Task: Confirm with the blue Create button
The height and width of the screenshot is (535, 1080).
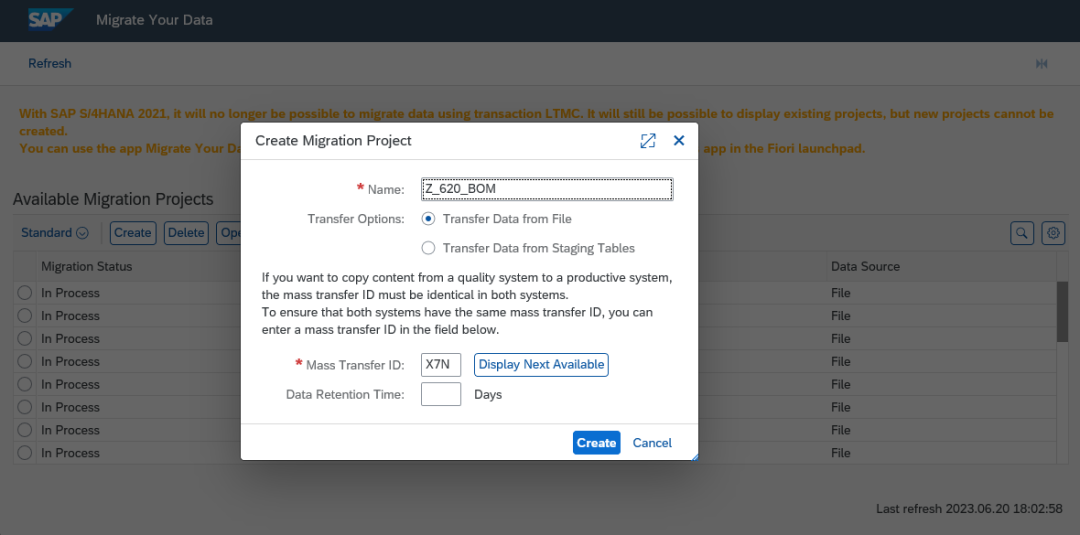Action: click(x=596, y=443)
